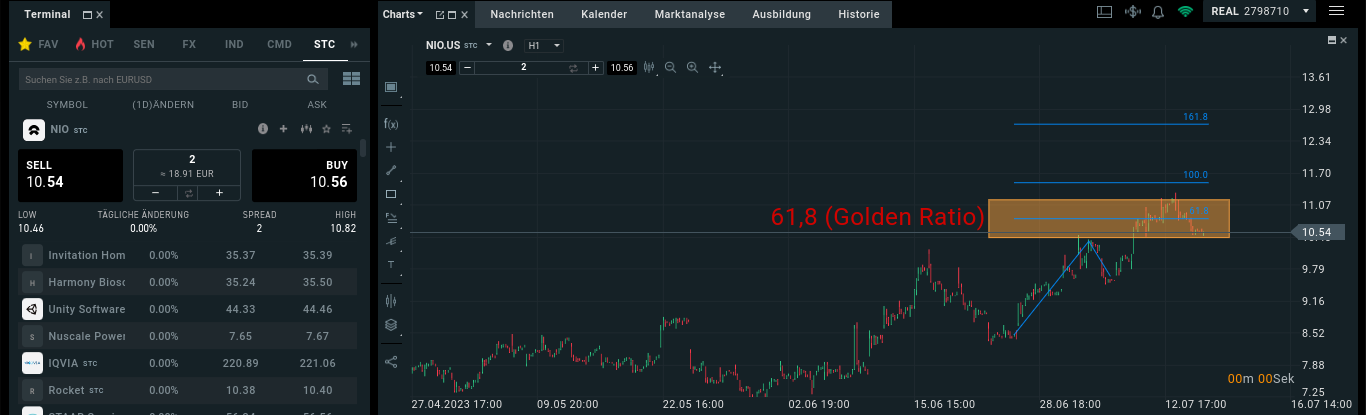The width and height of the screenshot is (1366, 415).
Task: Show NIO.US instrument information in chart
Action: coord(508,45)
